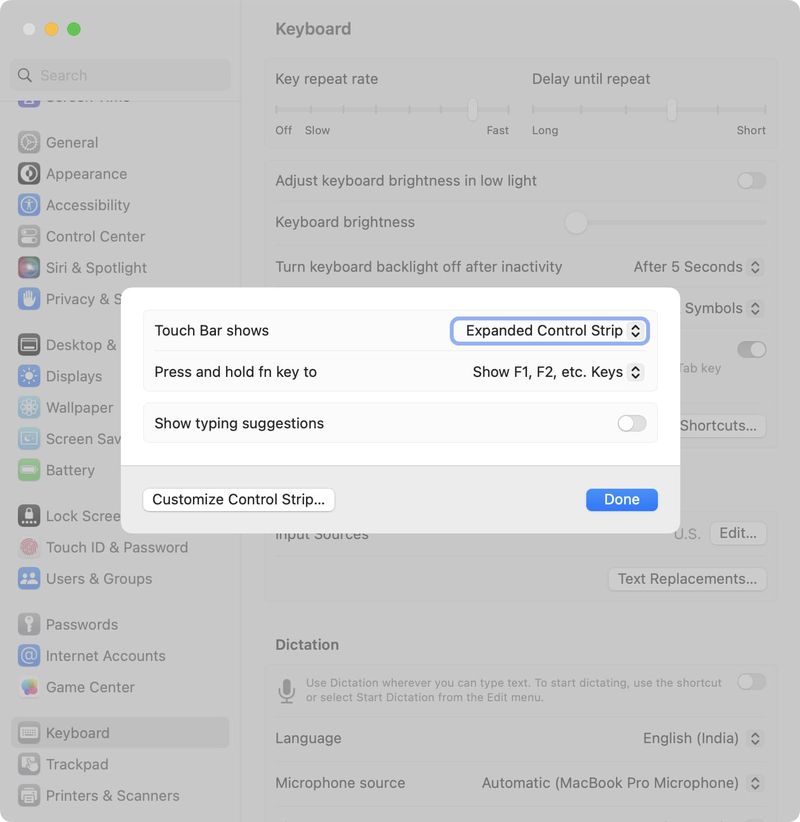Image resolution: width=800 pixels, height=822 pixels.
Task: Open Press and hold fn key dropdown
Action: tap(558, 372)
